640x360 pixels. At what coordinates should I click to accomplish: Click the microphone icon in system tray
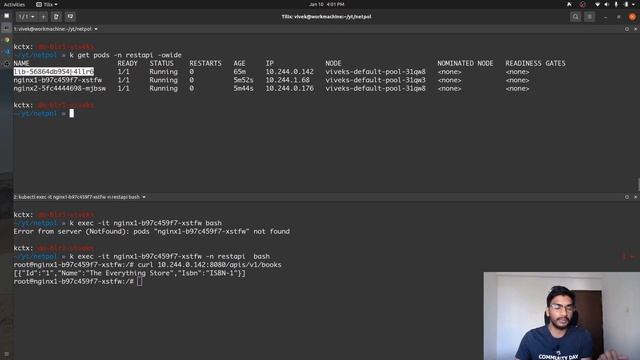[x=616, y=4]
